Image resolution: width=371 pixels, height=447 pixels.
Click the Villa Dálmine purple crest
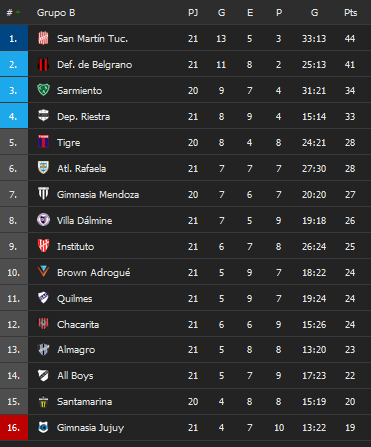pyautogui.click(x=43, y=220)
